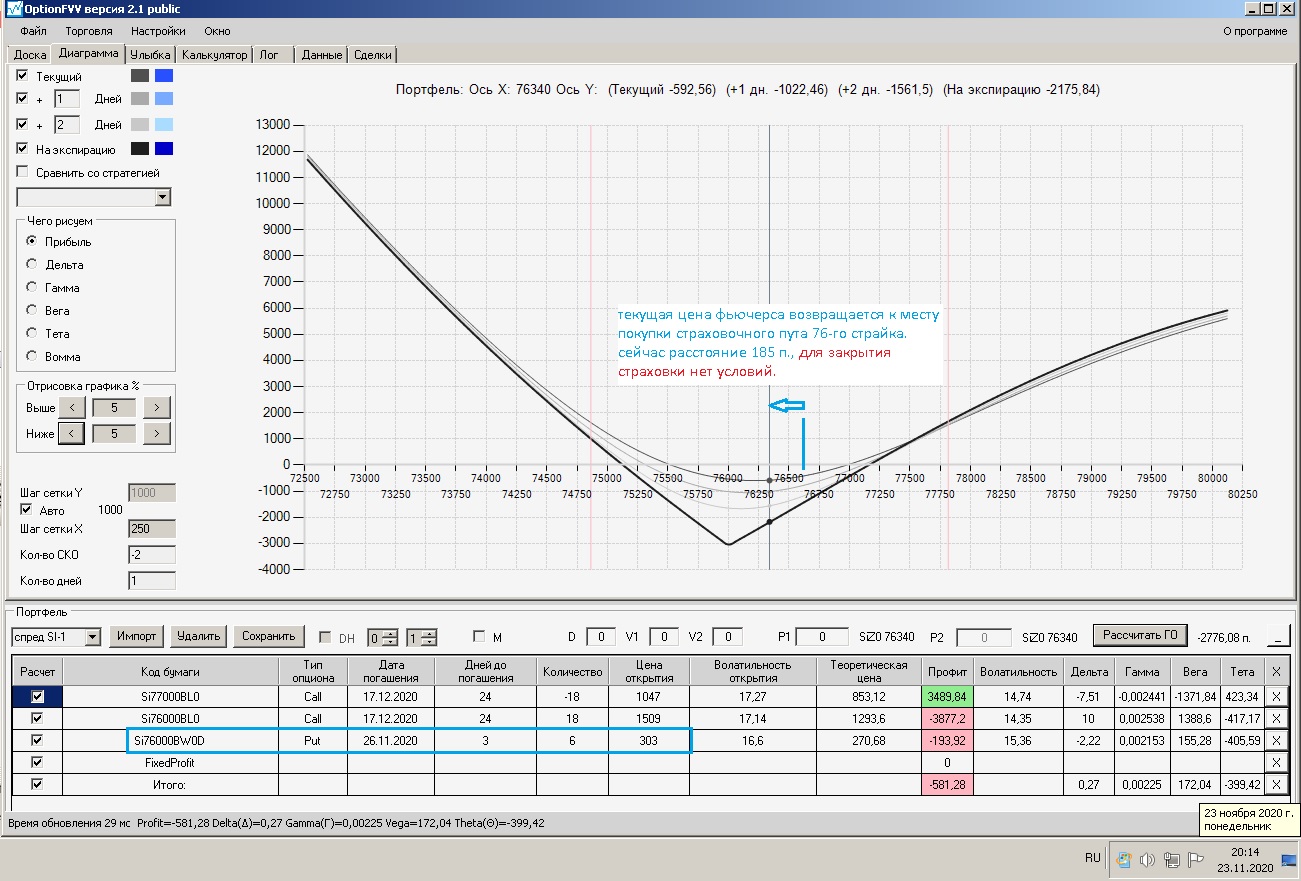Uncheck the Расчет box for Si76000BW0D
The height and width of the screenshot is (881, 1301).
click(38, 740)
